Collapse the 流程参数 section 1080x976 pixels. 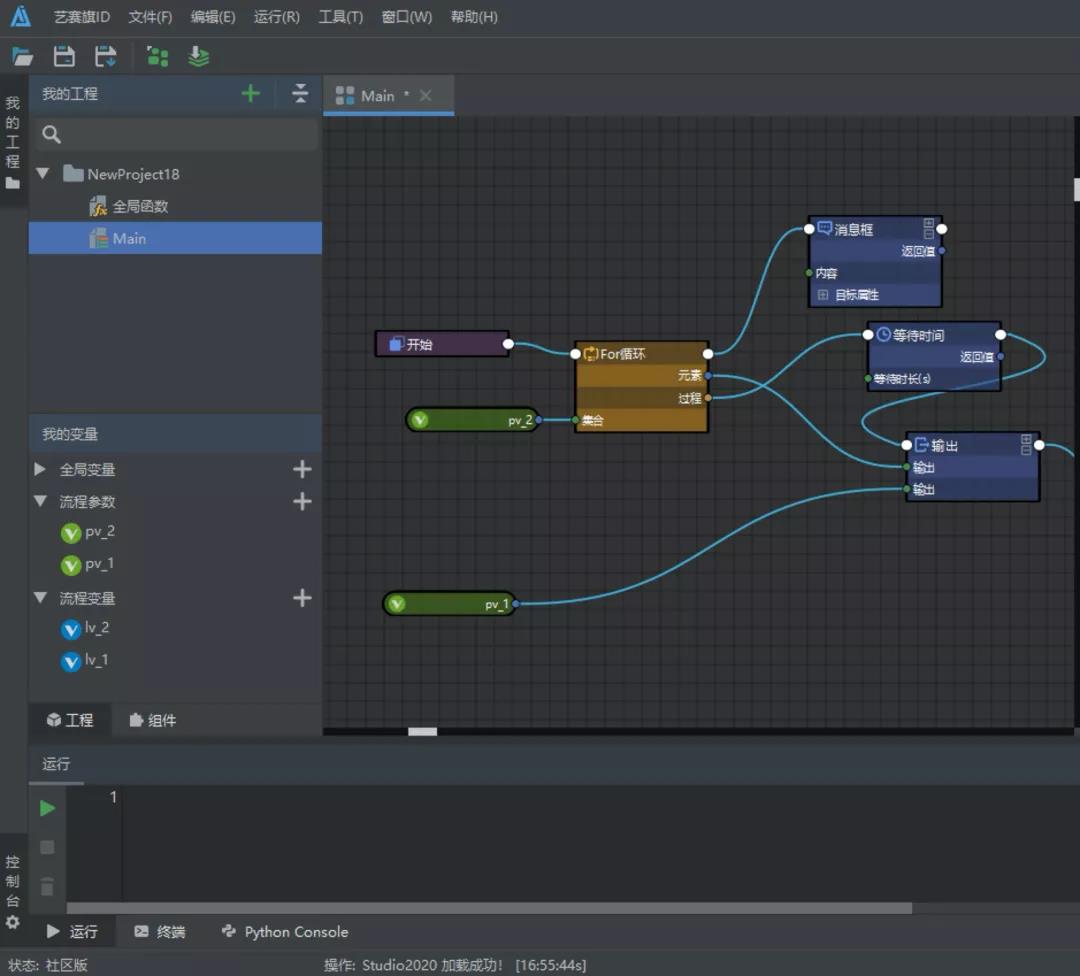(41, 501)
